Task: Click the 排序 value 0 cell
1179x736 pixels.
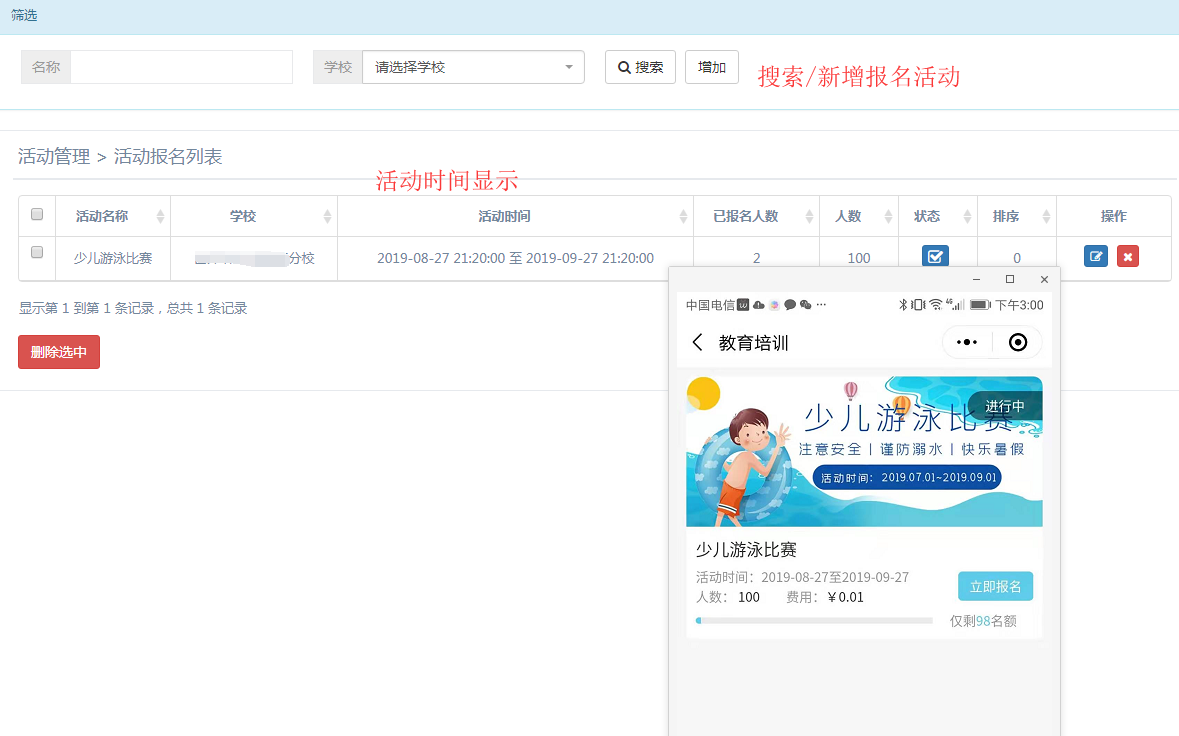Action: (1017, 258)
